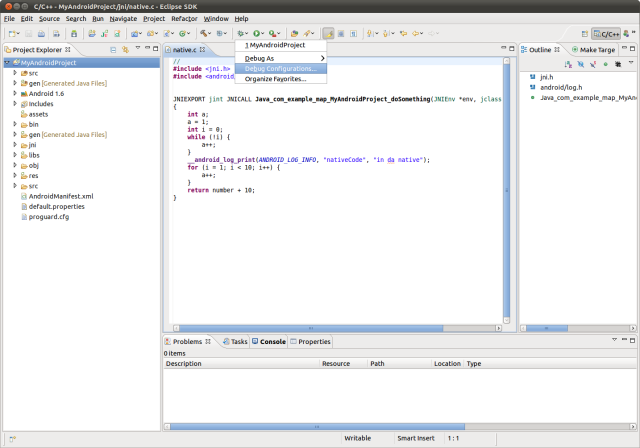Viewport: 640px width, 448px height.
Task: Collapse all in Project Explorer
Action: coord(113,49)
